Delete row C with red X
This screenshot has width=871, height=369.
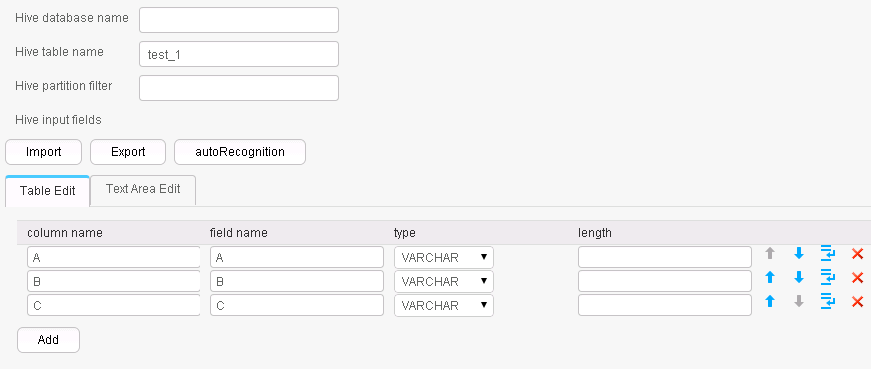[x=857, y=302]
